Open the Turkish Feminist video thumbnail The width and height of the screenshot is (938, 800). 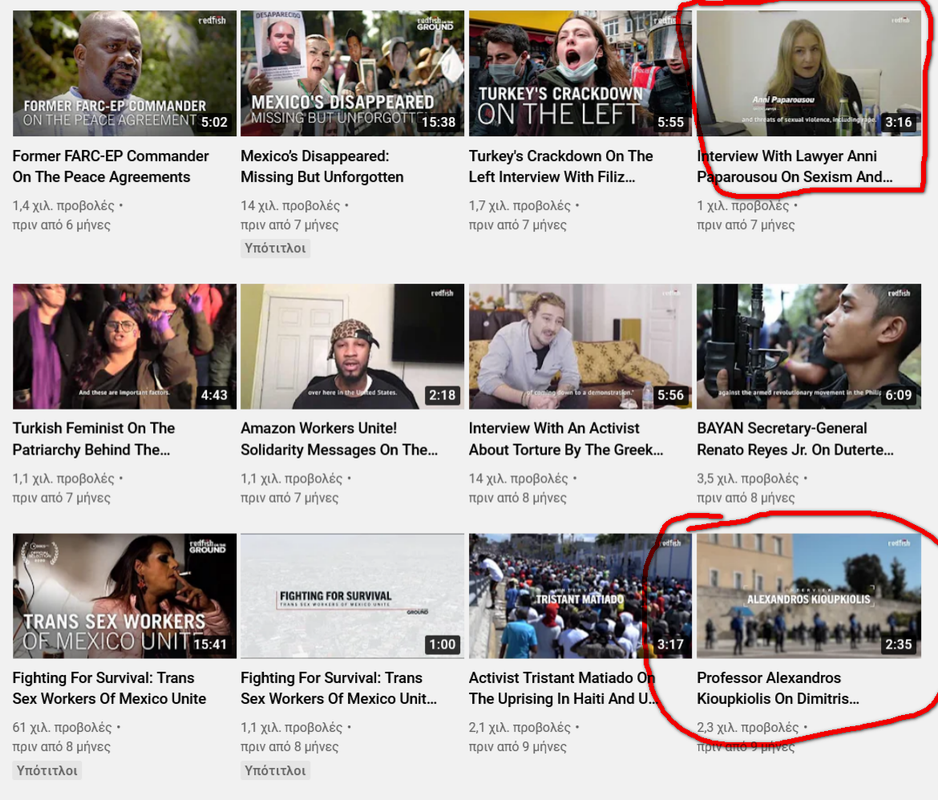[x=124, y=346]
